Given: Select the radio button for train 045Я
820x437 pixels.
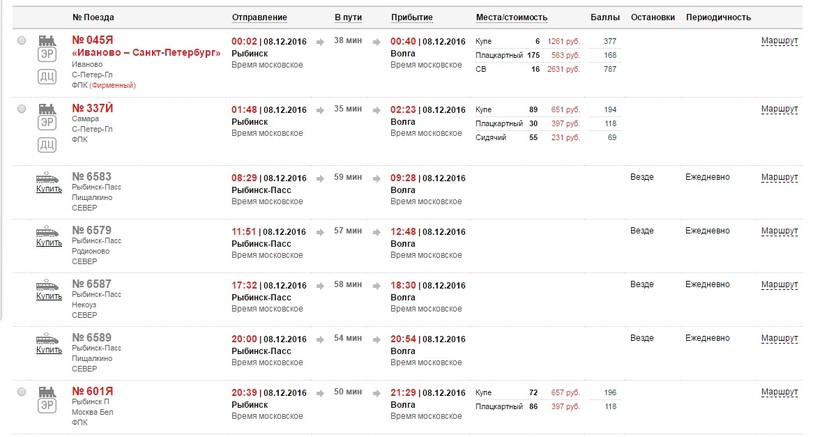Looking at the screenshot, I should [x=22, y=41].
